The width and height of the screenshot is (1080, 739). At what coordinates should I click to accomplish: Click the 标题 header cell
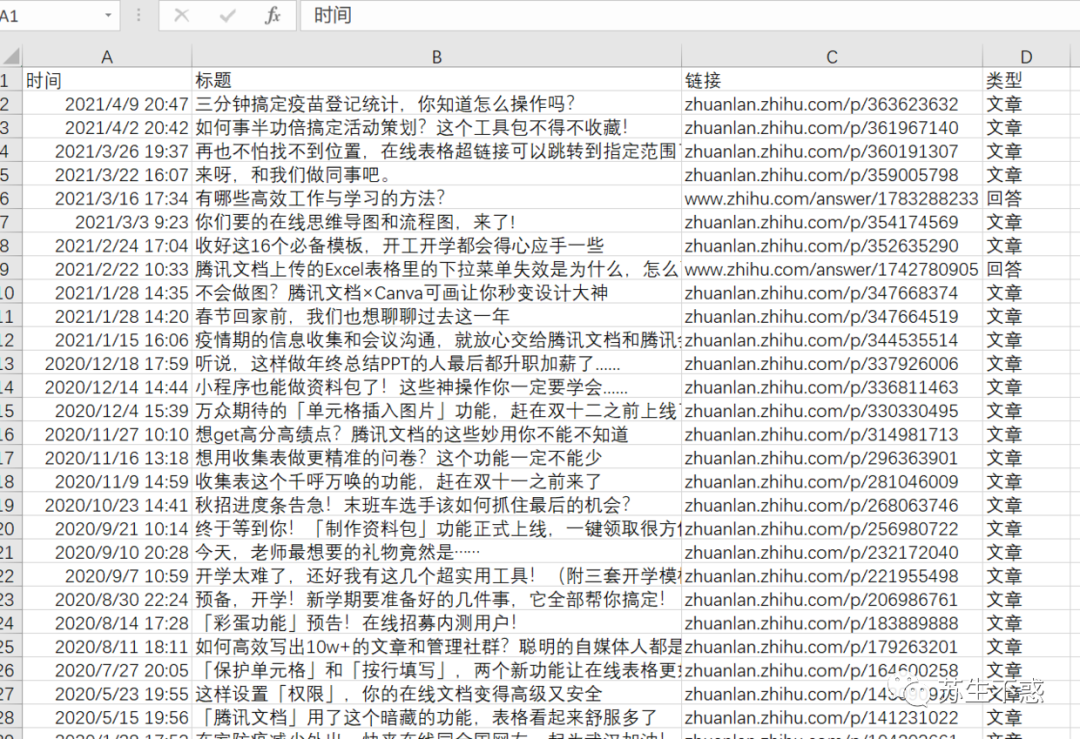tap(437, 81)
